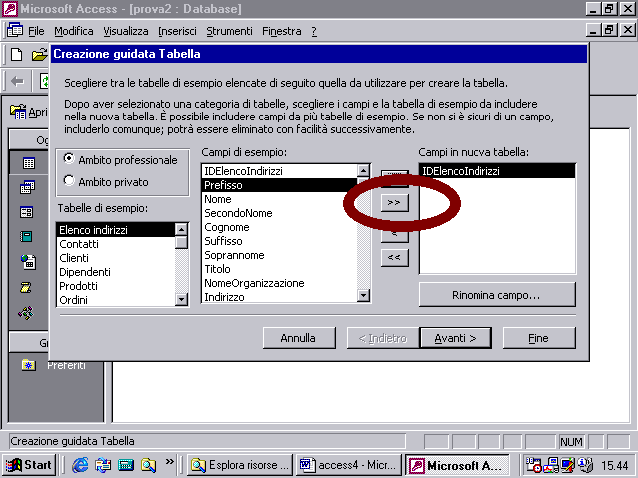Open the Strumenti menu

tap(229, 31)
